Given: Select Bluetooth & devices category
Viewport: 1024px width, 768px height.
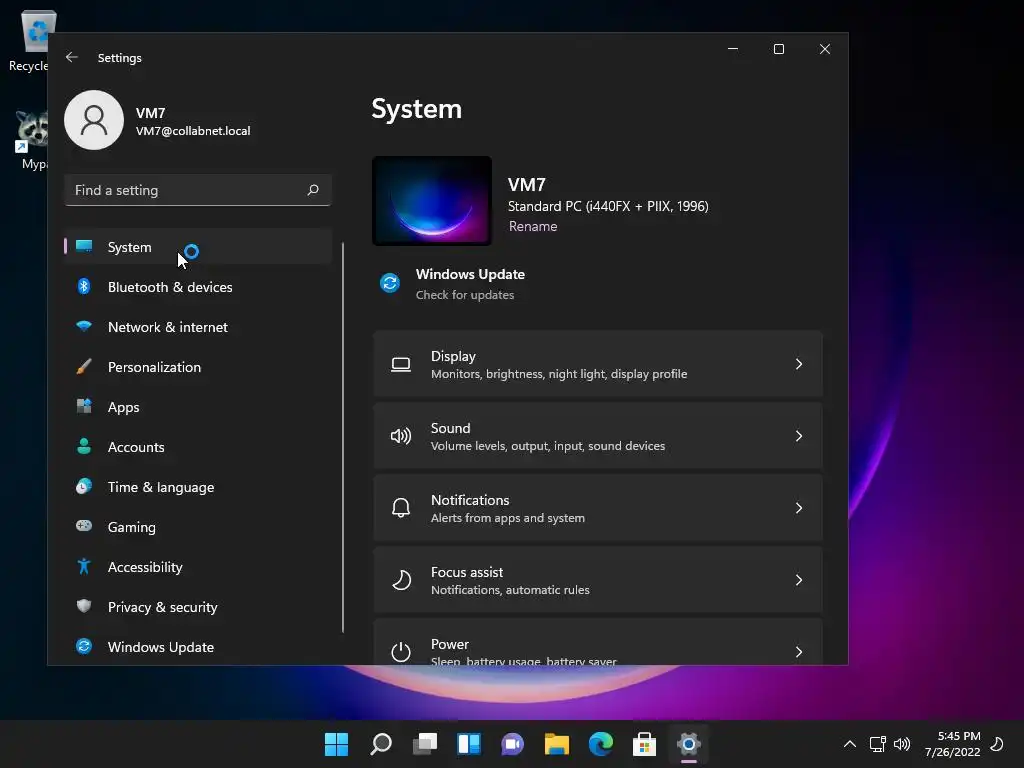Looking at the screenshot, I should (199, 287).
